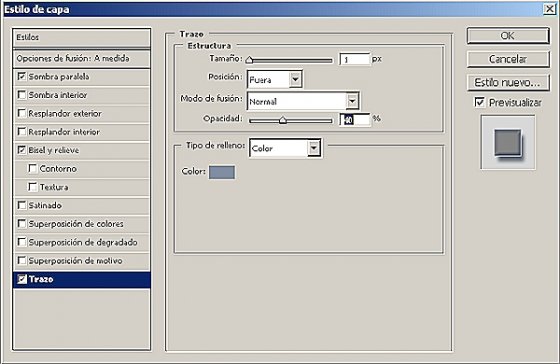Click the Estilo nuevo... button
This screenshot has width=560, height=364.
[x=508, y=83]
